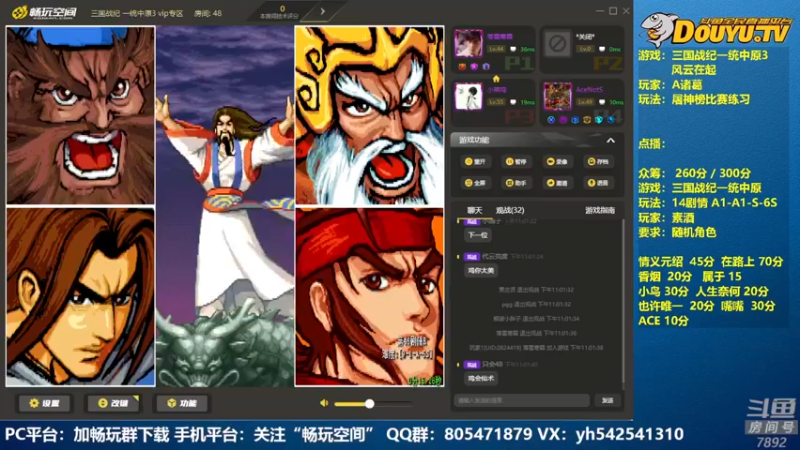
Task: Click the first red badge under P1
Action: 462,67
